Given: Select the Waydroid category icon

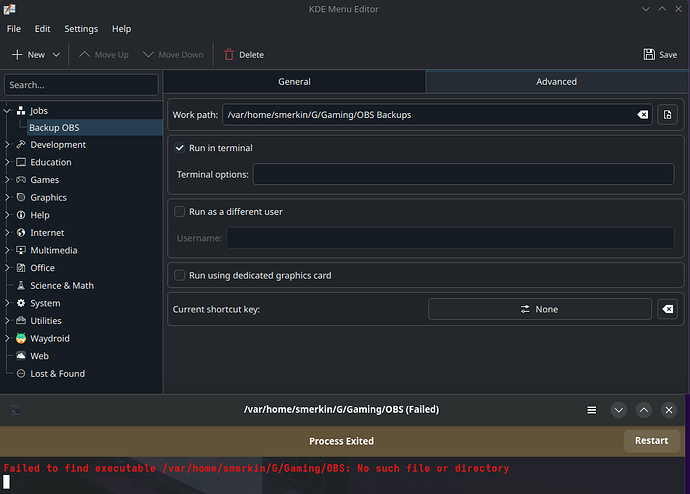Looking at the screenshot, I should coord(21,338).
